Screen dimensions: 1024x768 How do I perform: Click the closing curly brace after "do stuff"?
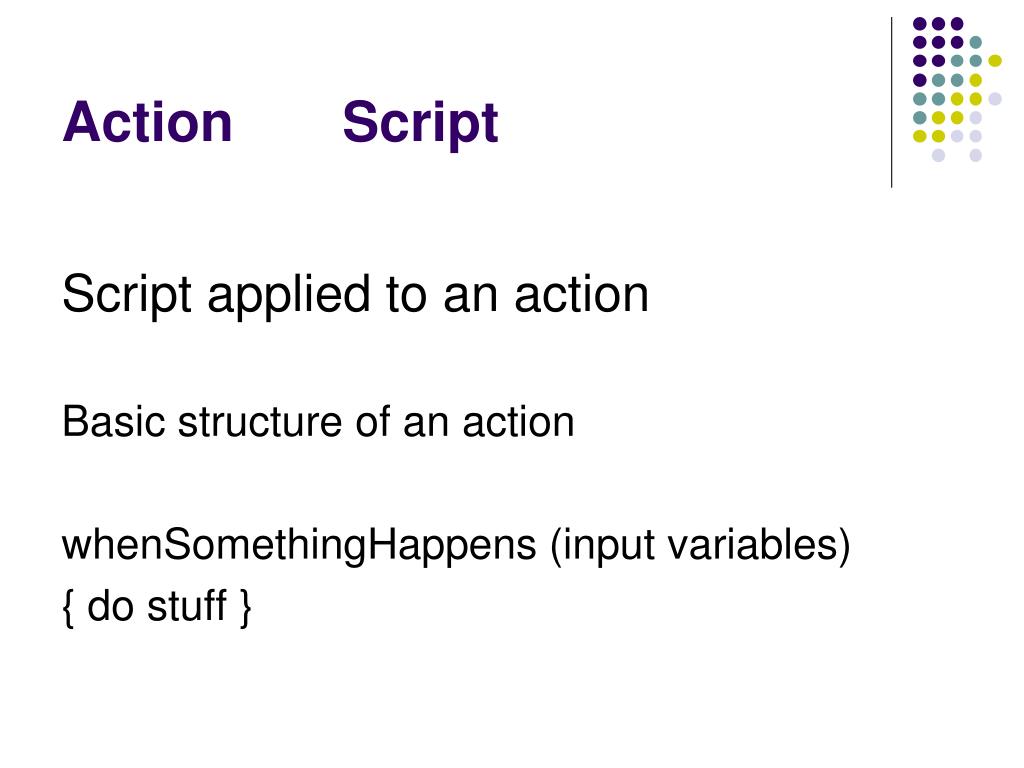(245, 608)
